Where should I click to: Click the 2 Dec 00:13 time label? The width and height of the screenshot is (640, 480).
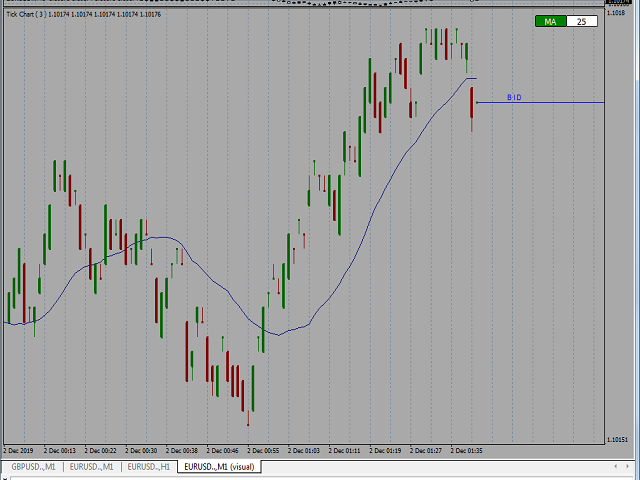coord(60,451)
